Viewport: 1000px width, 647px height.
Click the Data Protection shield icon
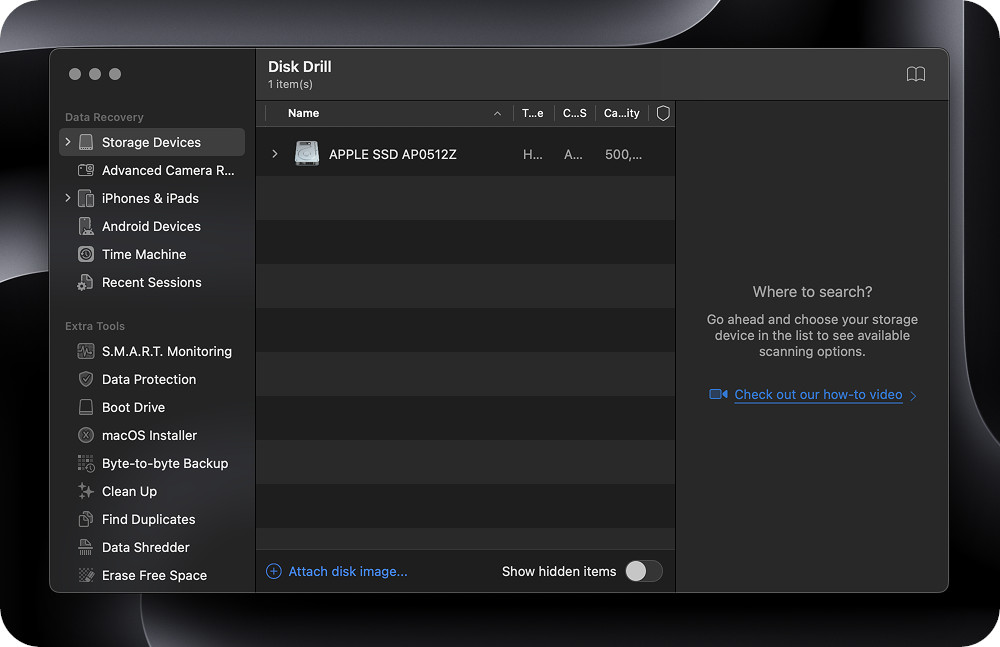(86, 380)
